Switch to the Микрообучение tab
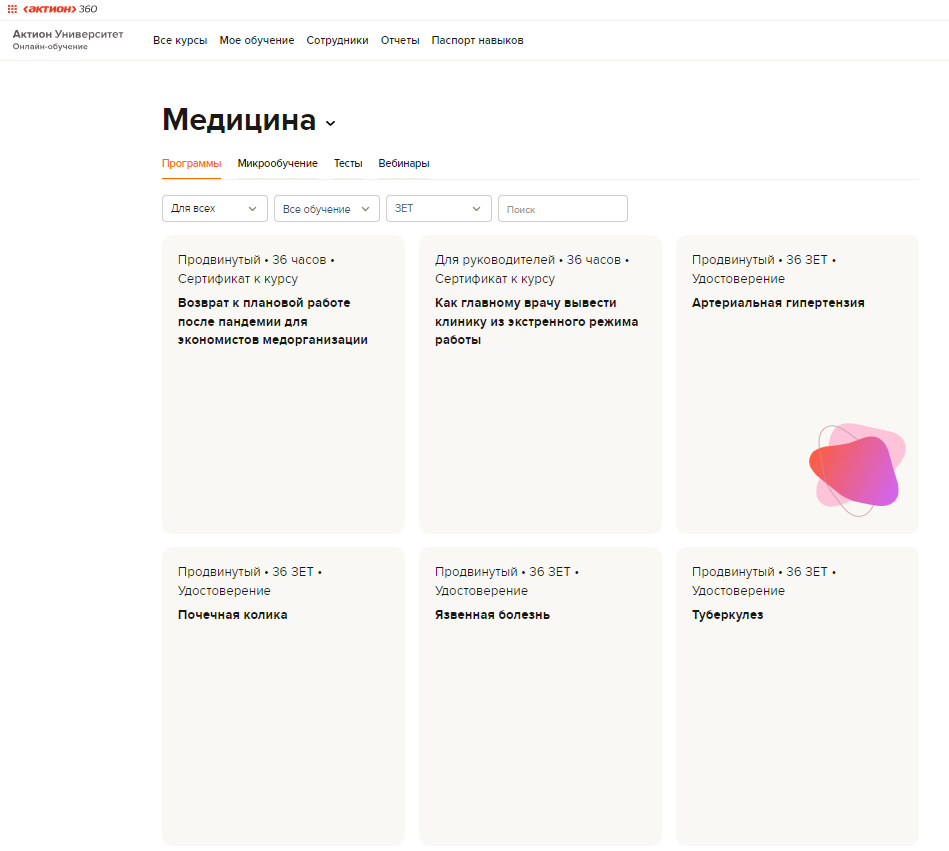This screenshot has width=949, height=851. [x=277, y=163]
